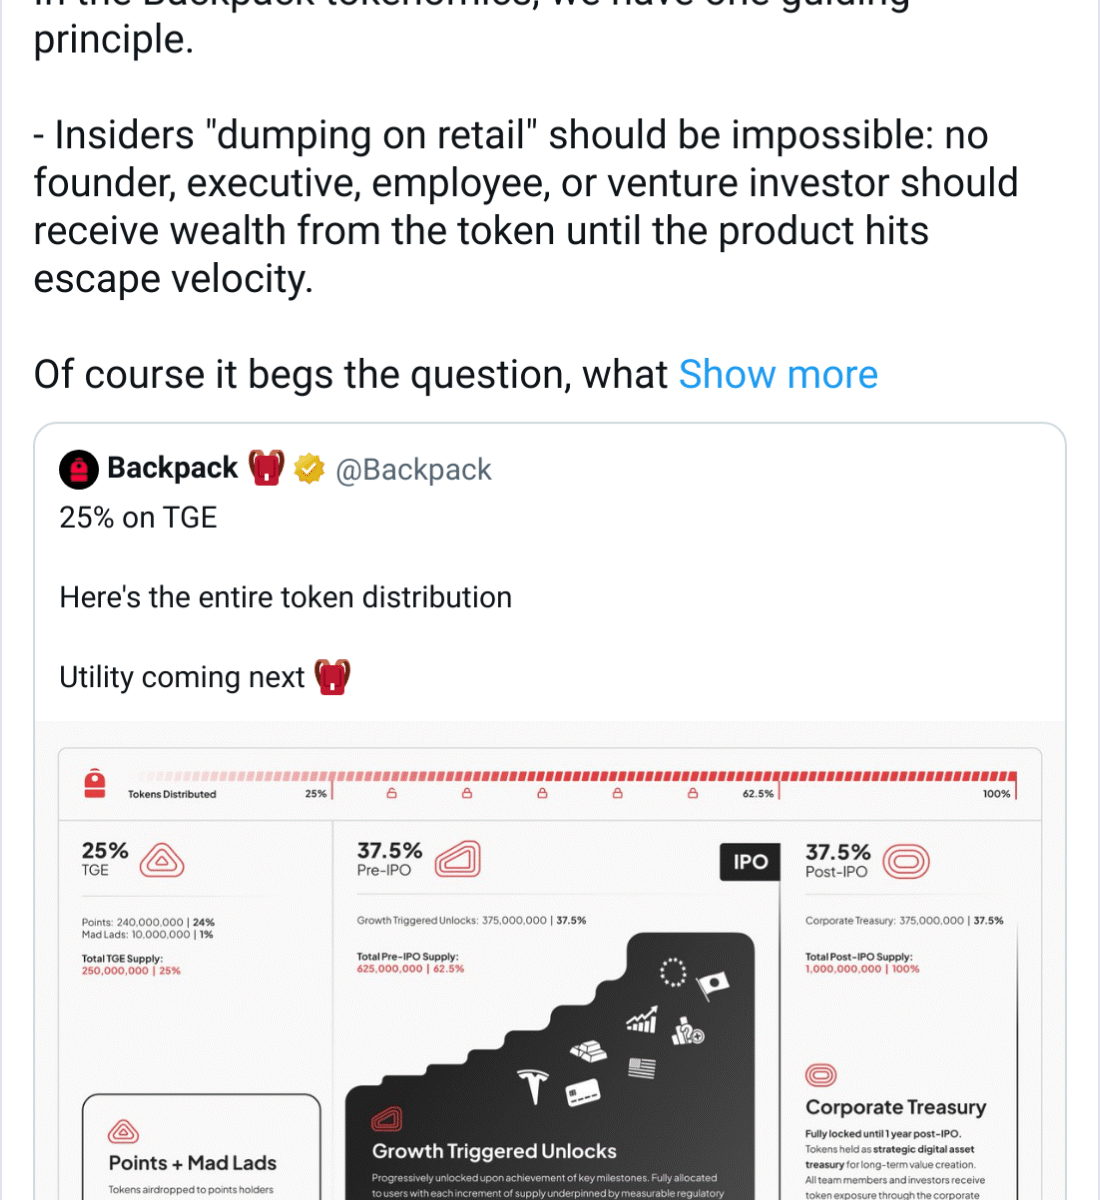This screenshot has height=1200, width=1100.
Task: Open the @Backpack handle link
Action: tap(413, 469)
